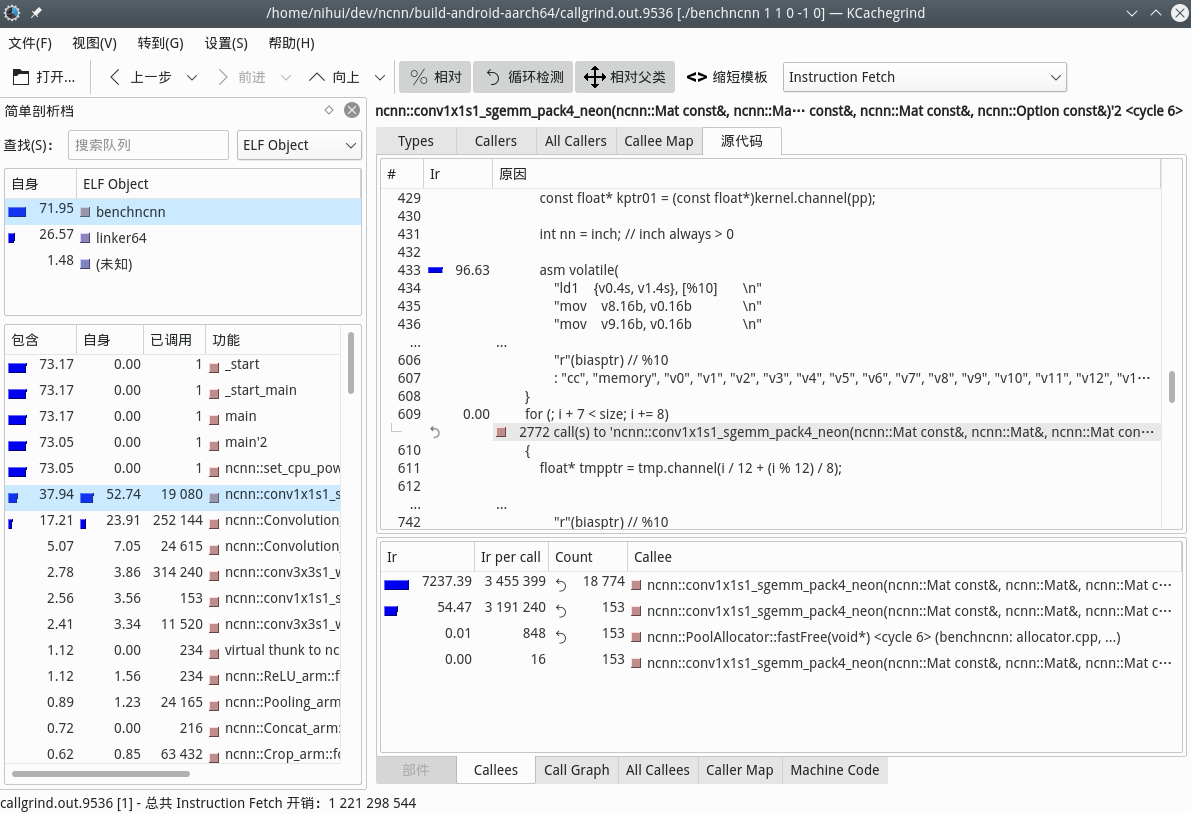Switch to the Caller Map tab
Image resolution: width=1191 pixels, height=814 pixels.
pos(739,770)
